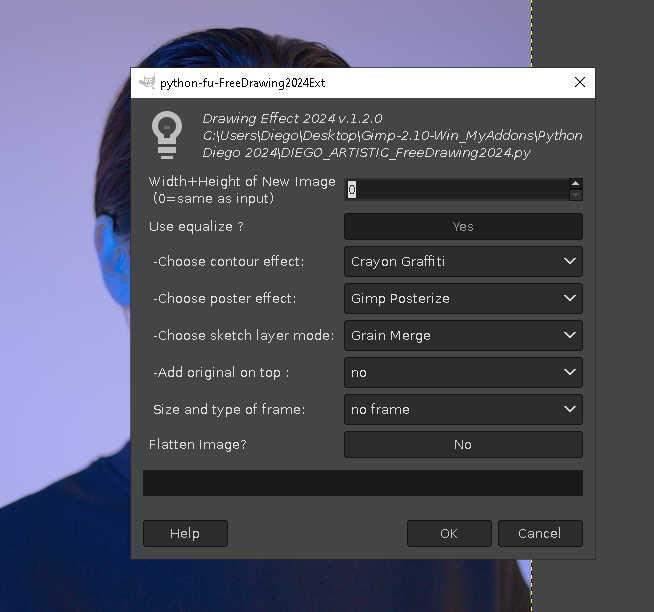
Task: Click the Cancel button
Action: point(540,534)
